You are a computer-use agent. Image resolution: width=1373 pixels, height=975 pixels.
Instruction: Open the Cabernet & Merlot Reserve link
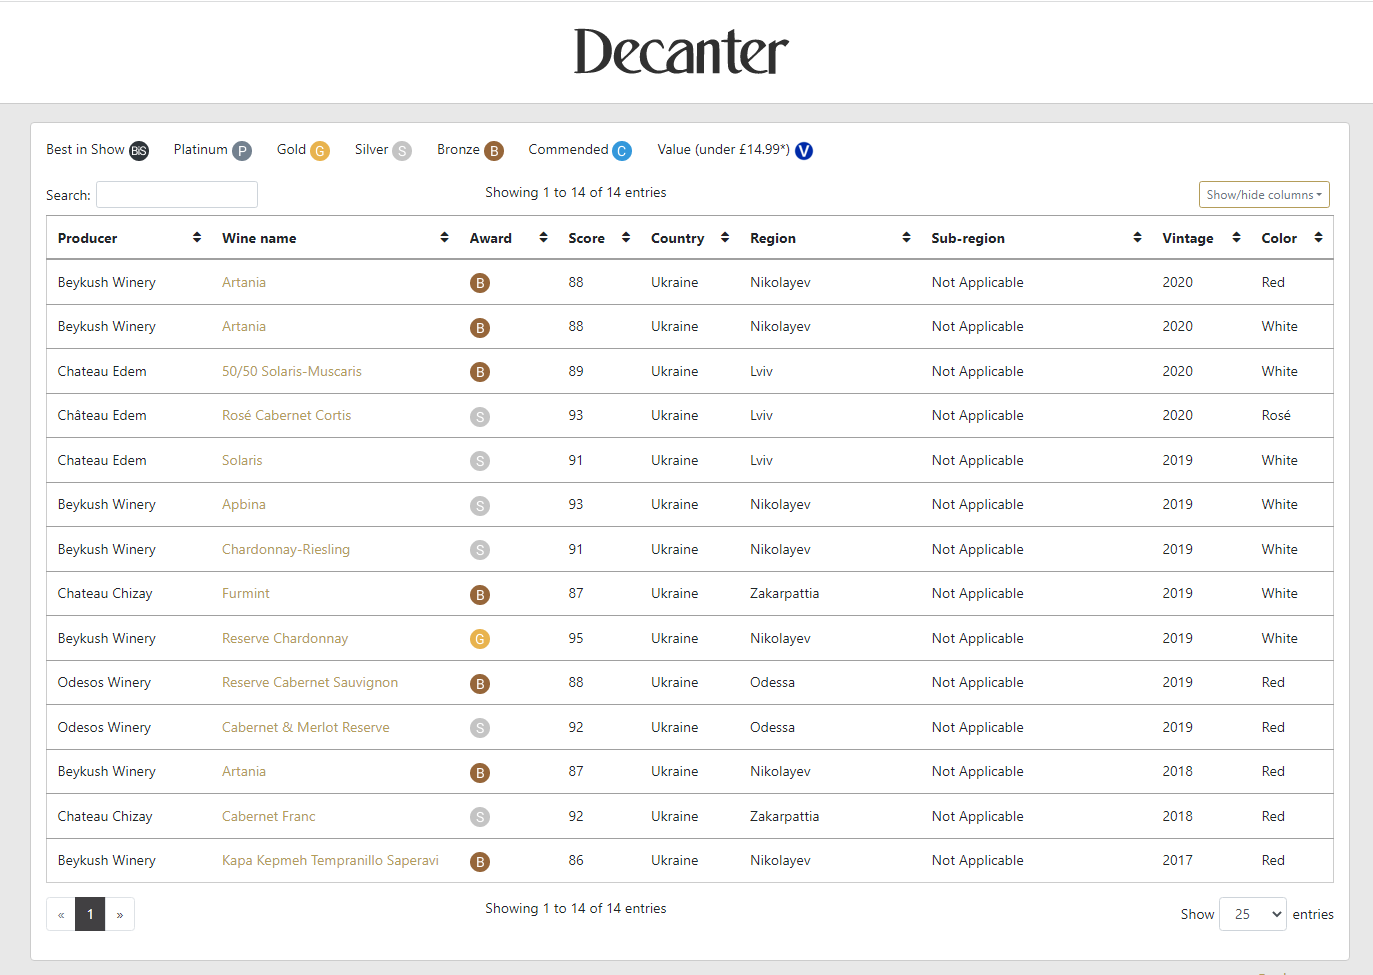(x=306, y=727)
